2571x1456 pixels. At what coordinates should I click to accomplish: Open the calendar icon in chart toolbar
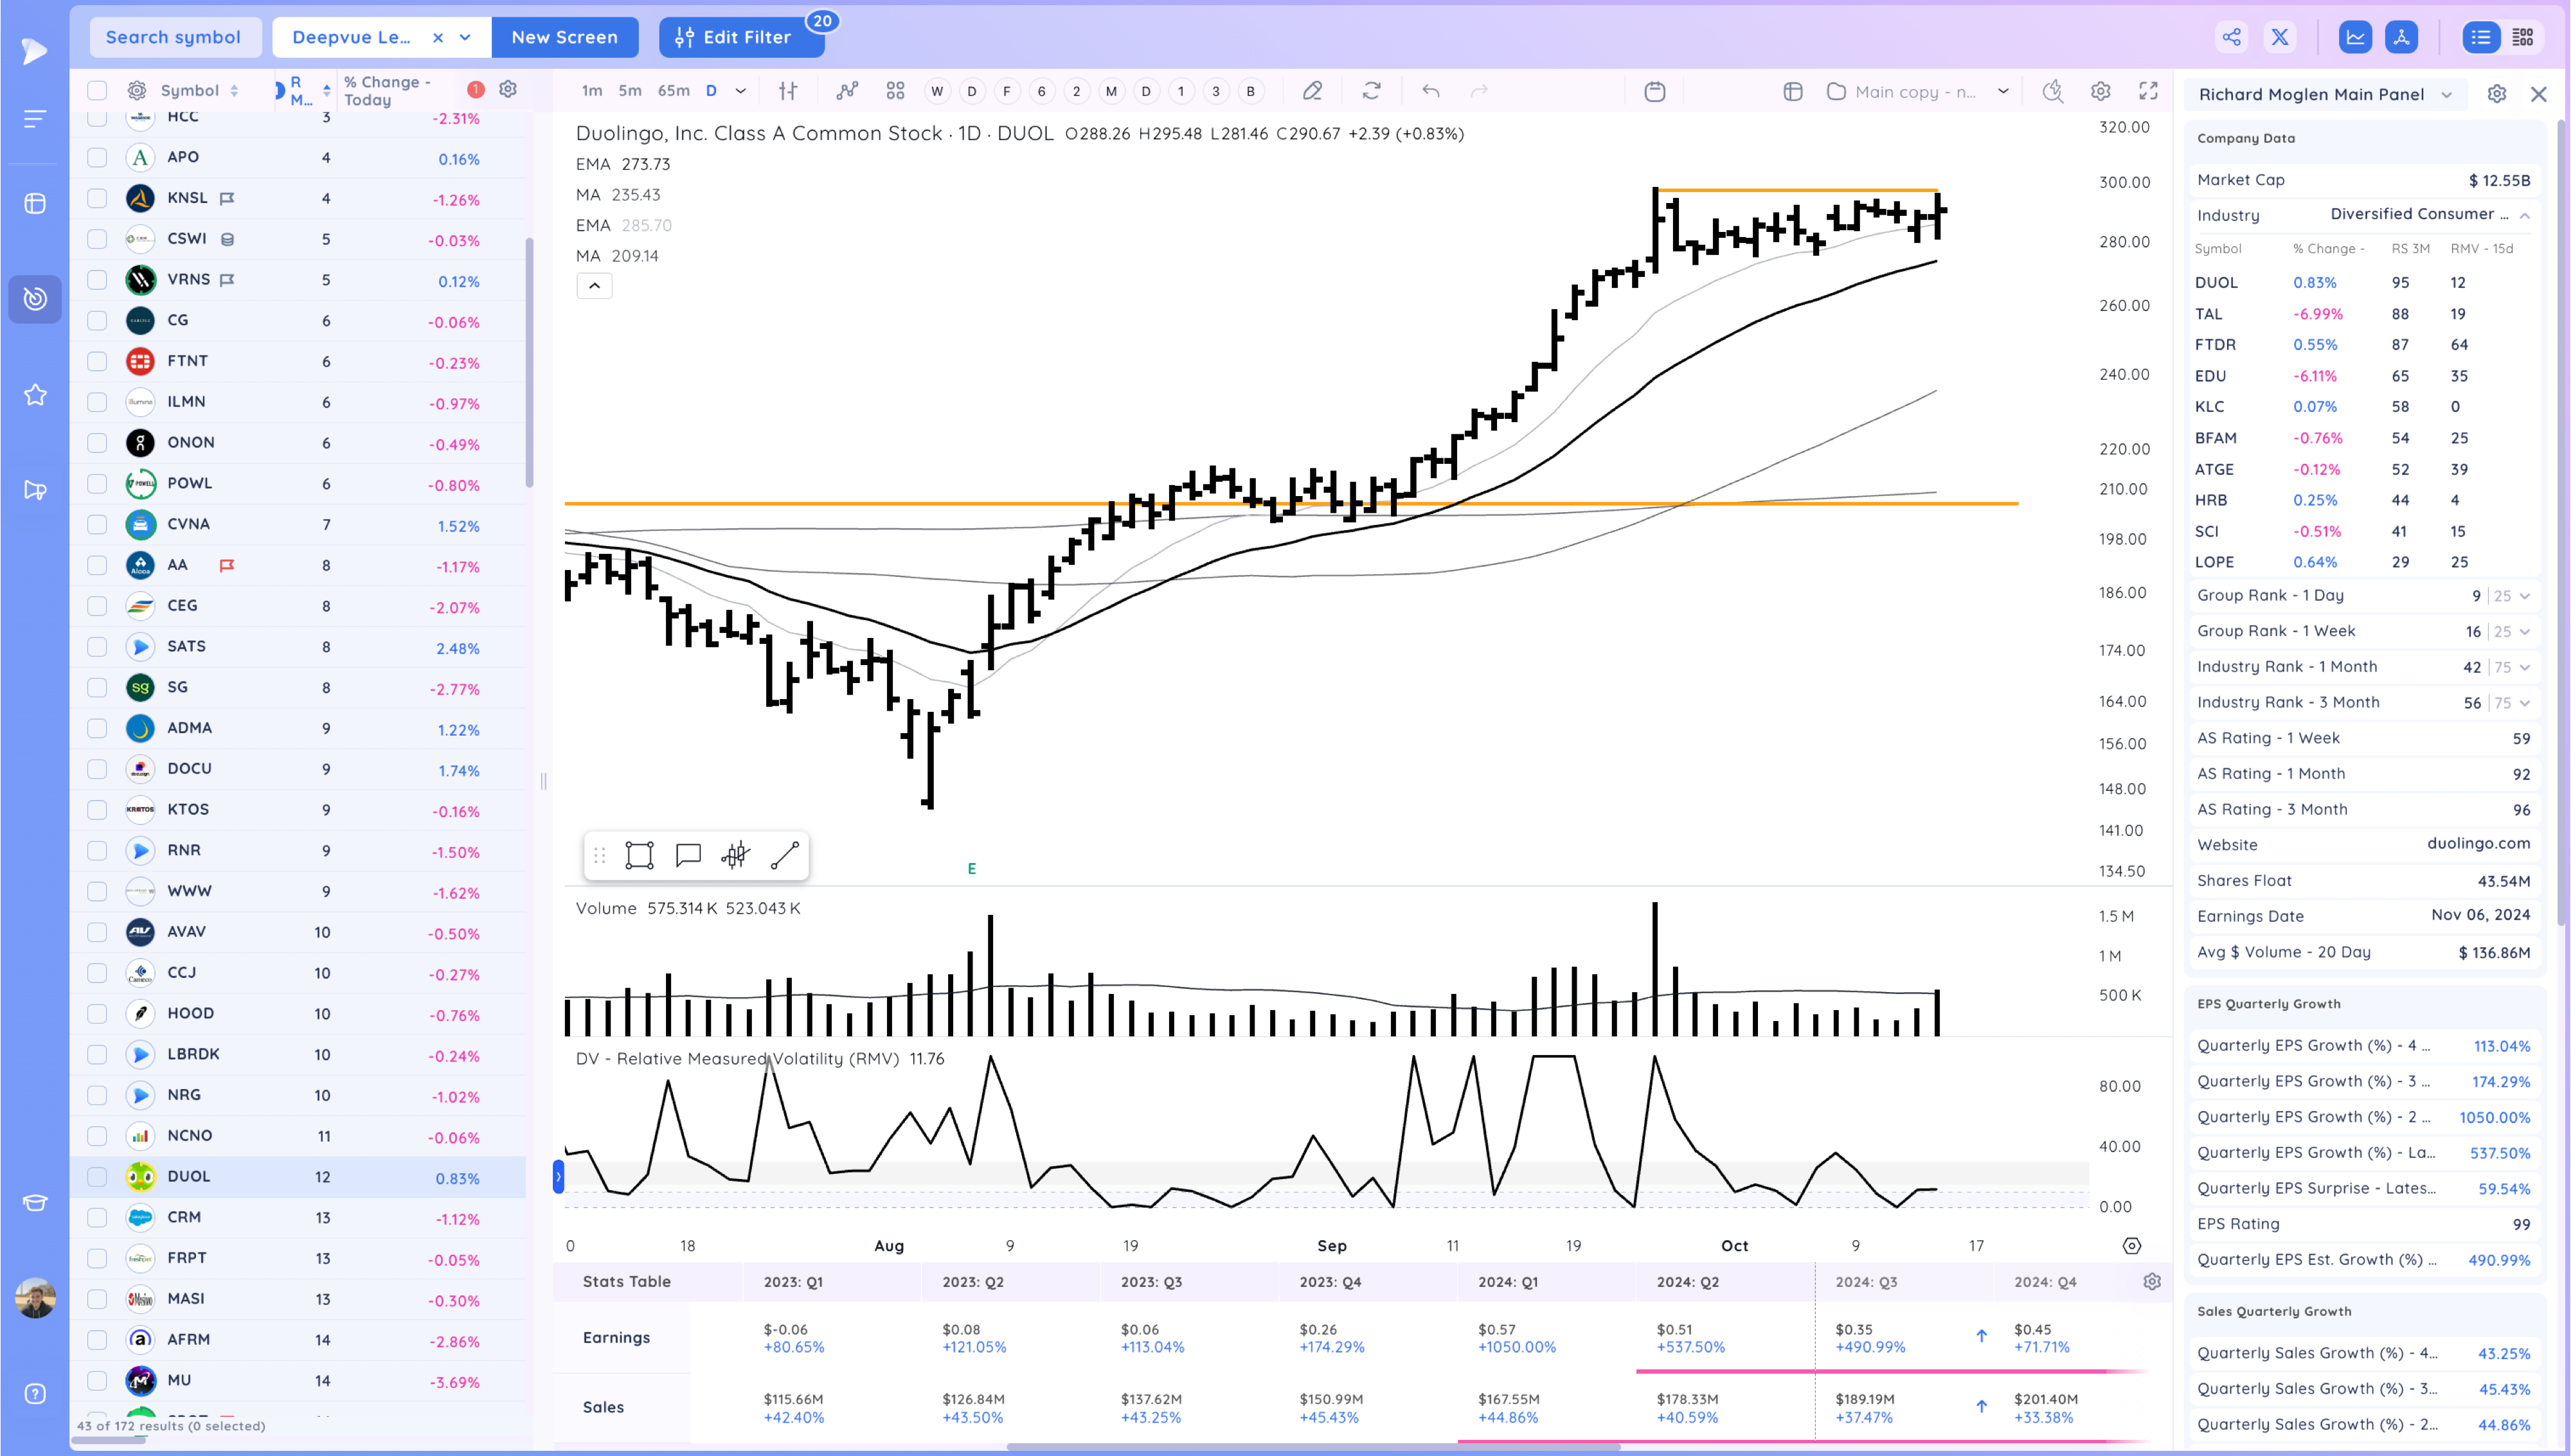[1655, 92]
